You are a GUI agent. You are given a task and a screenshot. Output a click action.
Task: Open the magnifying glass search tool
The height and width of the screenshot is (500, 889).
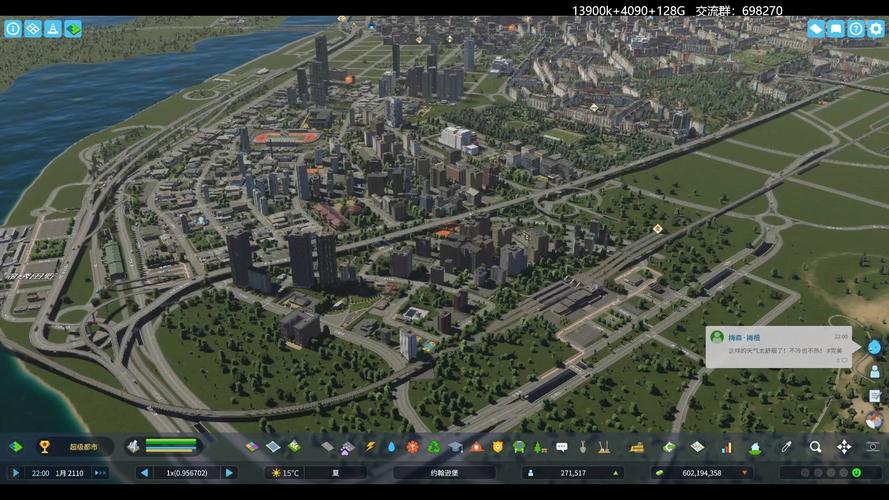tap(815, 447)
